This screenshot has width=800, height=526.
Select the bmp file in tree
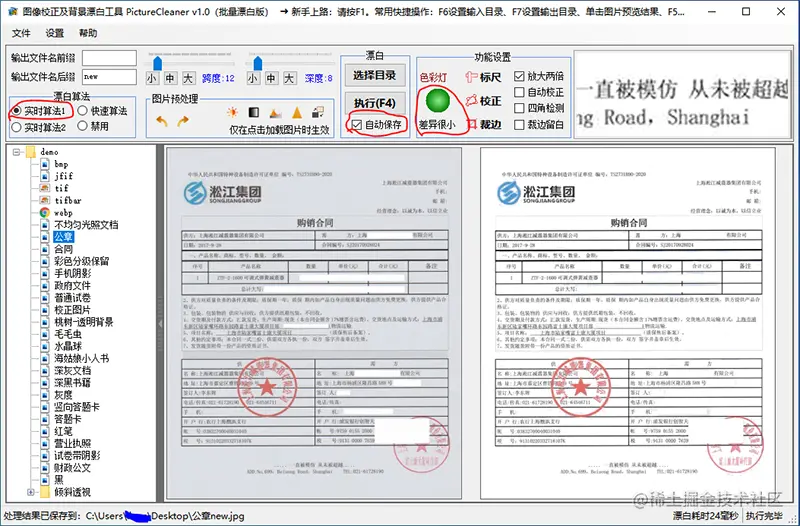(x=61, y=164)
